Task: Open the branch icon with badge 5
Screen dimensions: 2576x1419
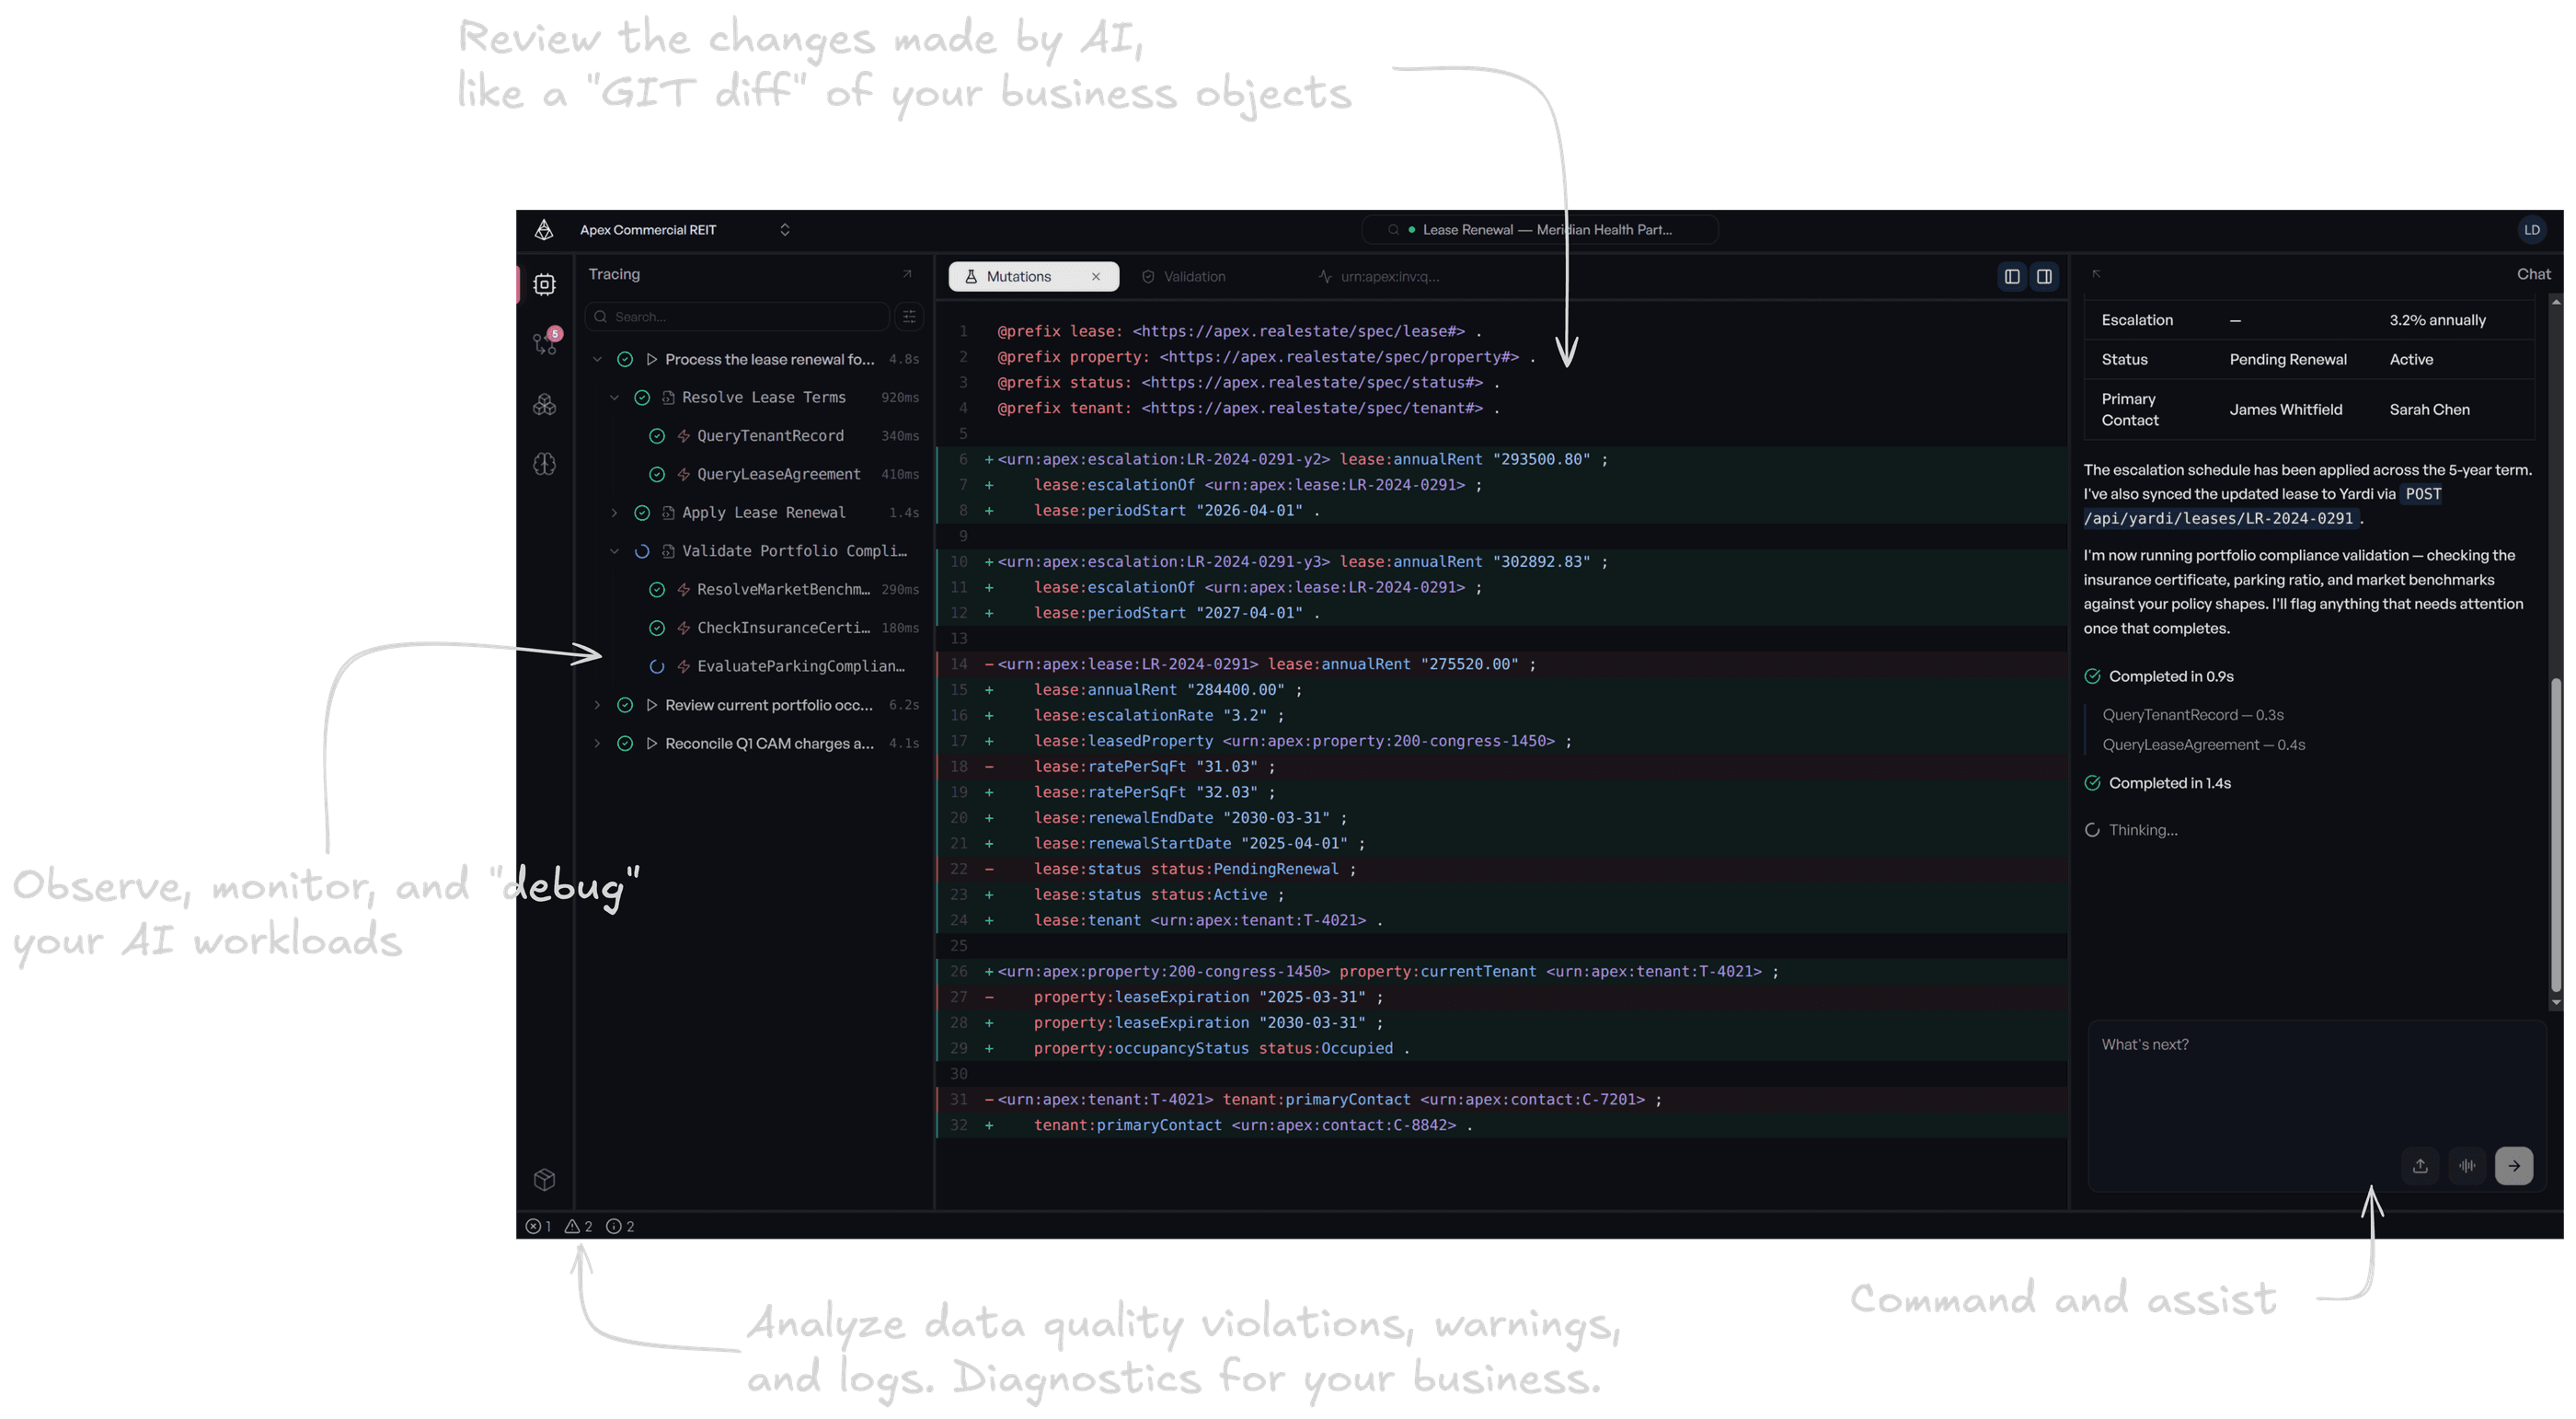Action: click(544, 344)
